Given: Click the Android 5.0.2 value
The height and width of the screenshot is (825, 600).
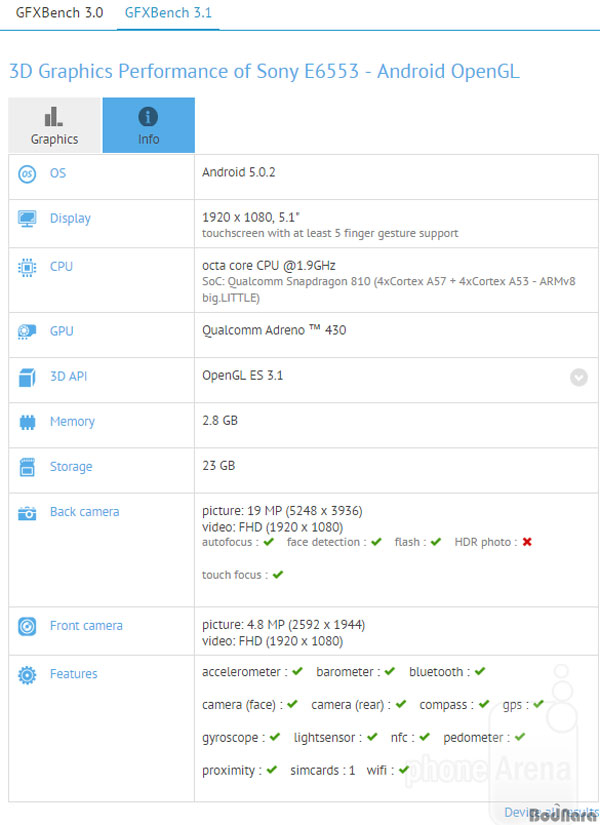Looking at the screenshot, I should (238, 172).
